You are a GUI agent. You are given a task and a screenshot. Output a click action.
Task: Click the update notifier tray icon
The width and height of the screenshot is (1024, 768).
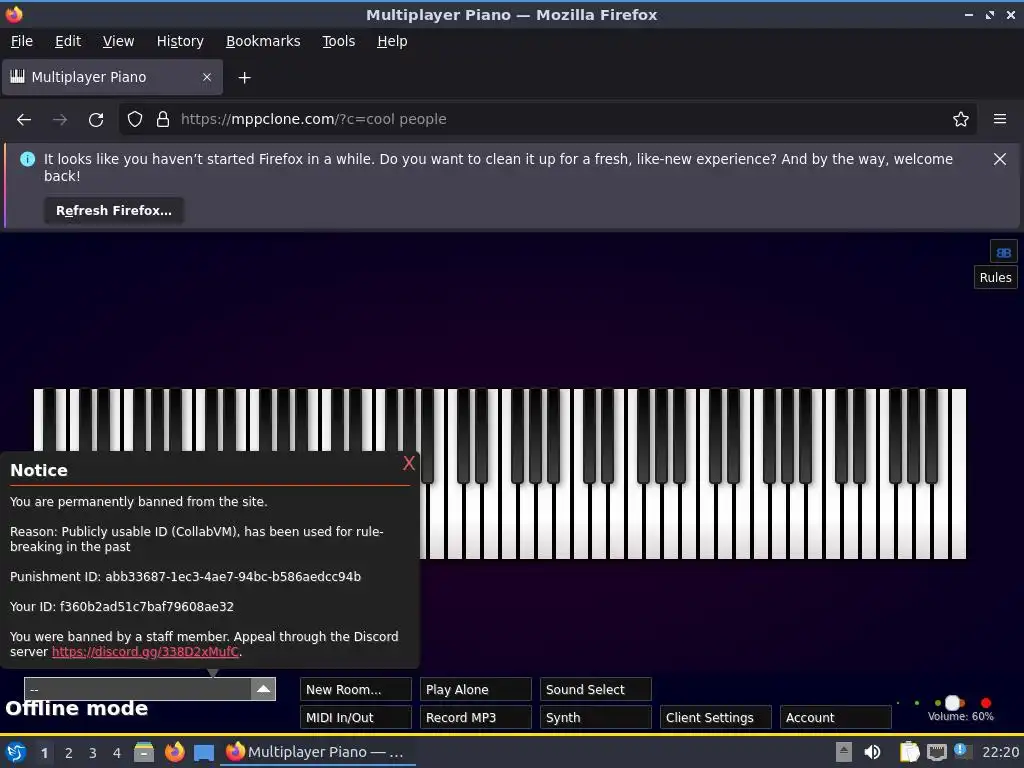(x=961, y=750)
